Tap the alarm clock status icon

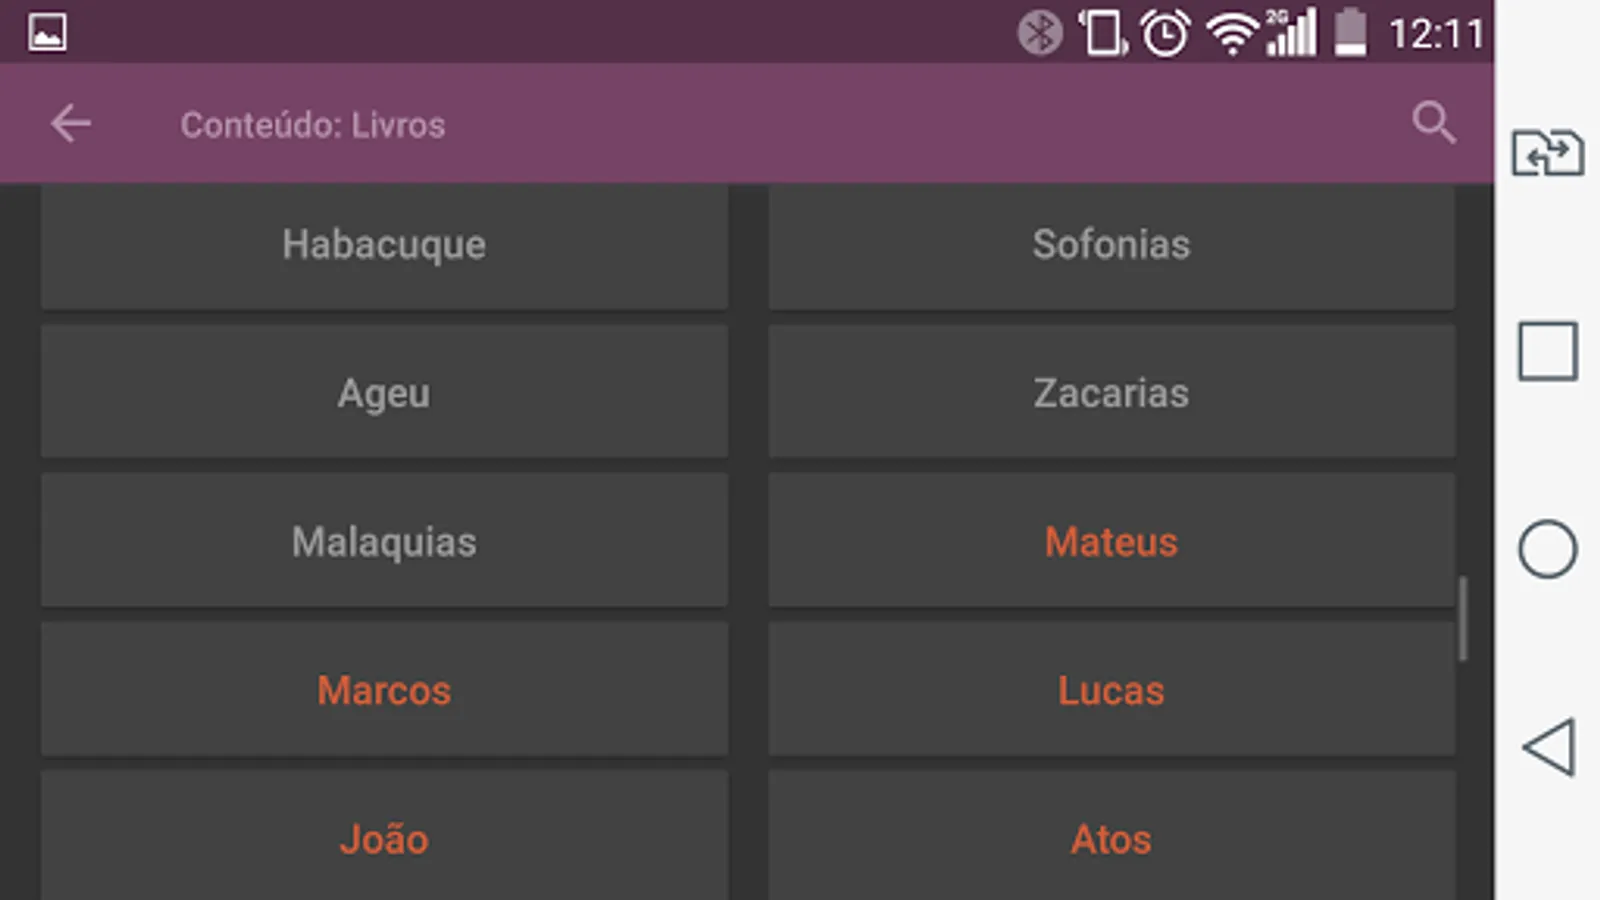tap(1165, 33)
